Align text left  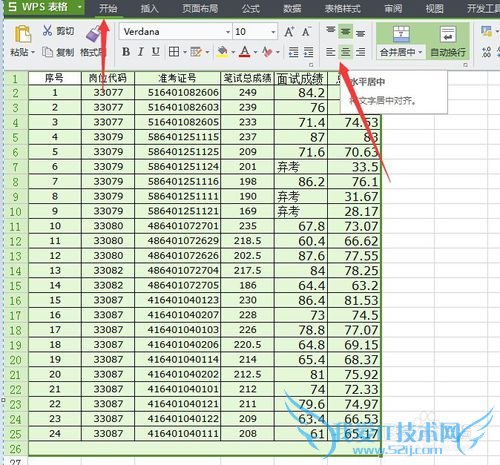tap(330, 52)
